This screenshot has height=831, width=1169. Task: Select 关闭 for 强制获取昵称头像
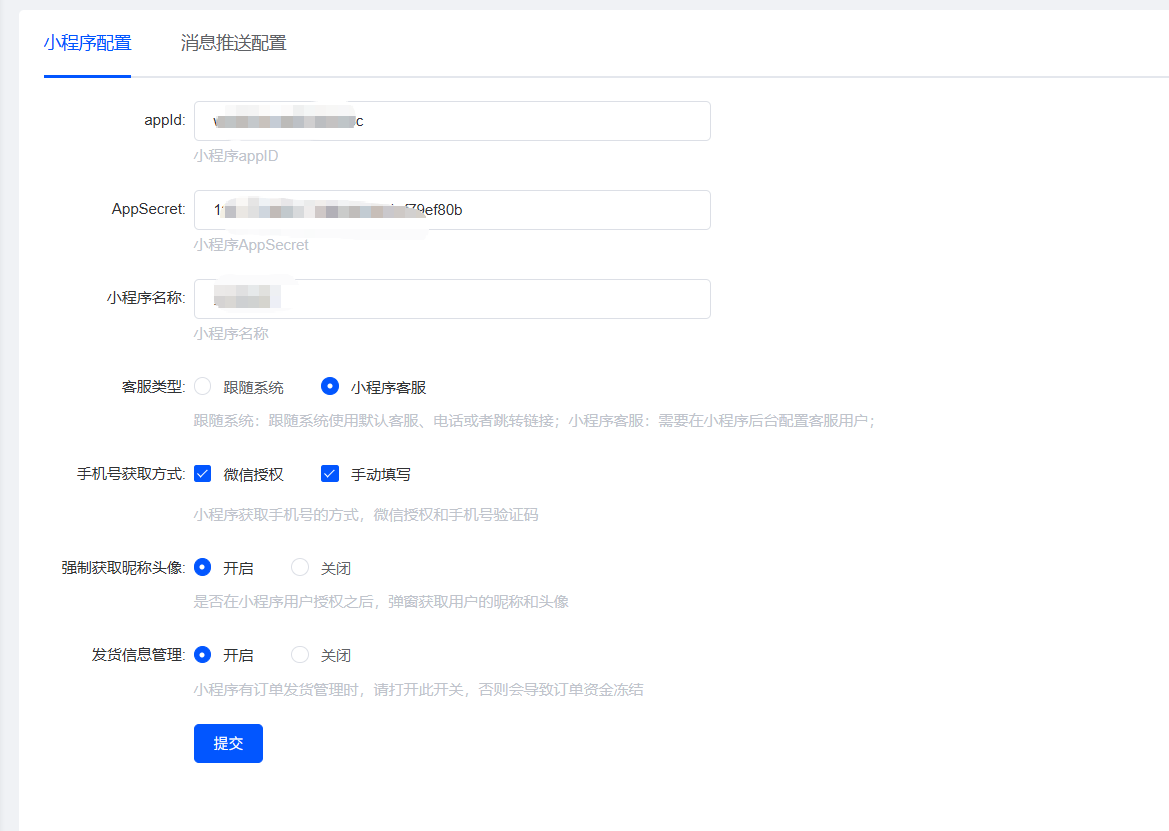(x=300, y=568)
